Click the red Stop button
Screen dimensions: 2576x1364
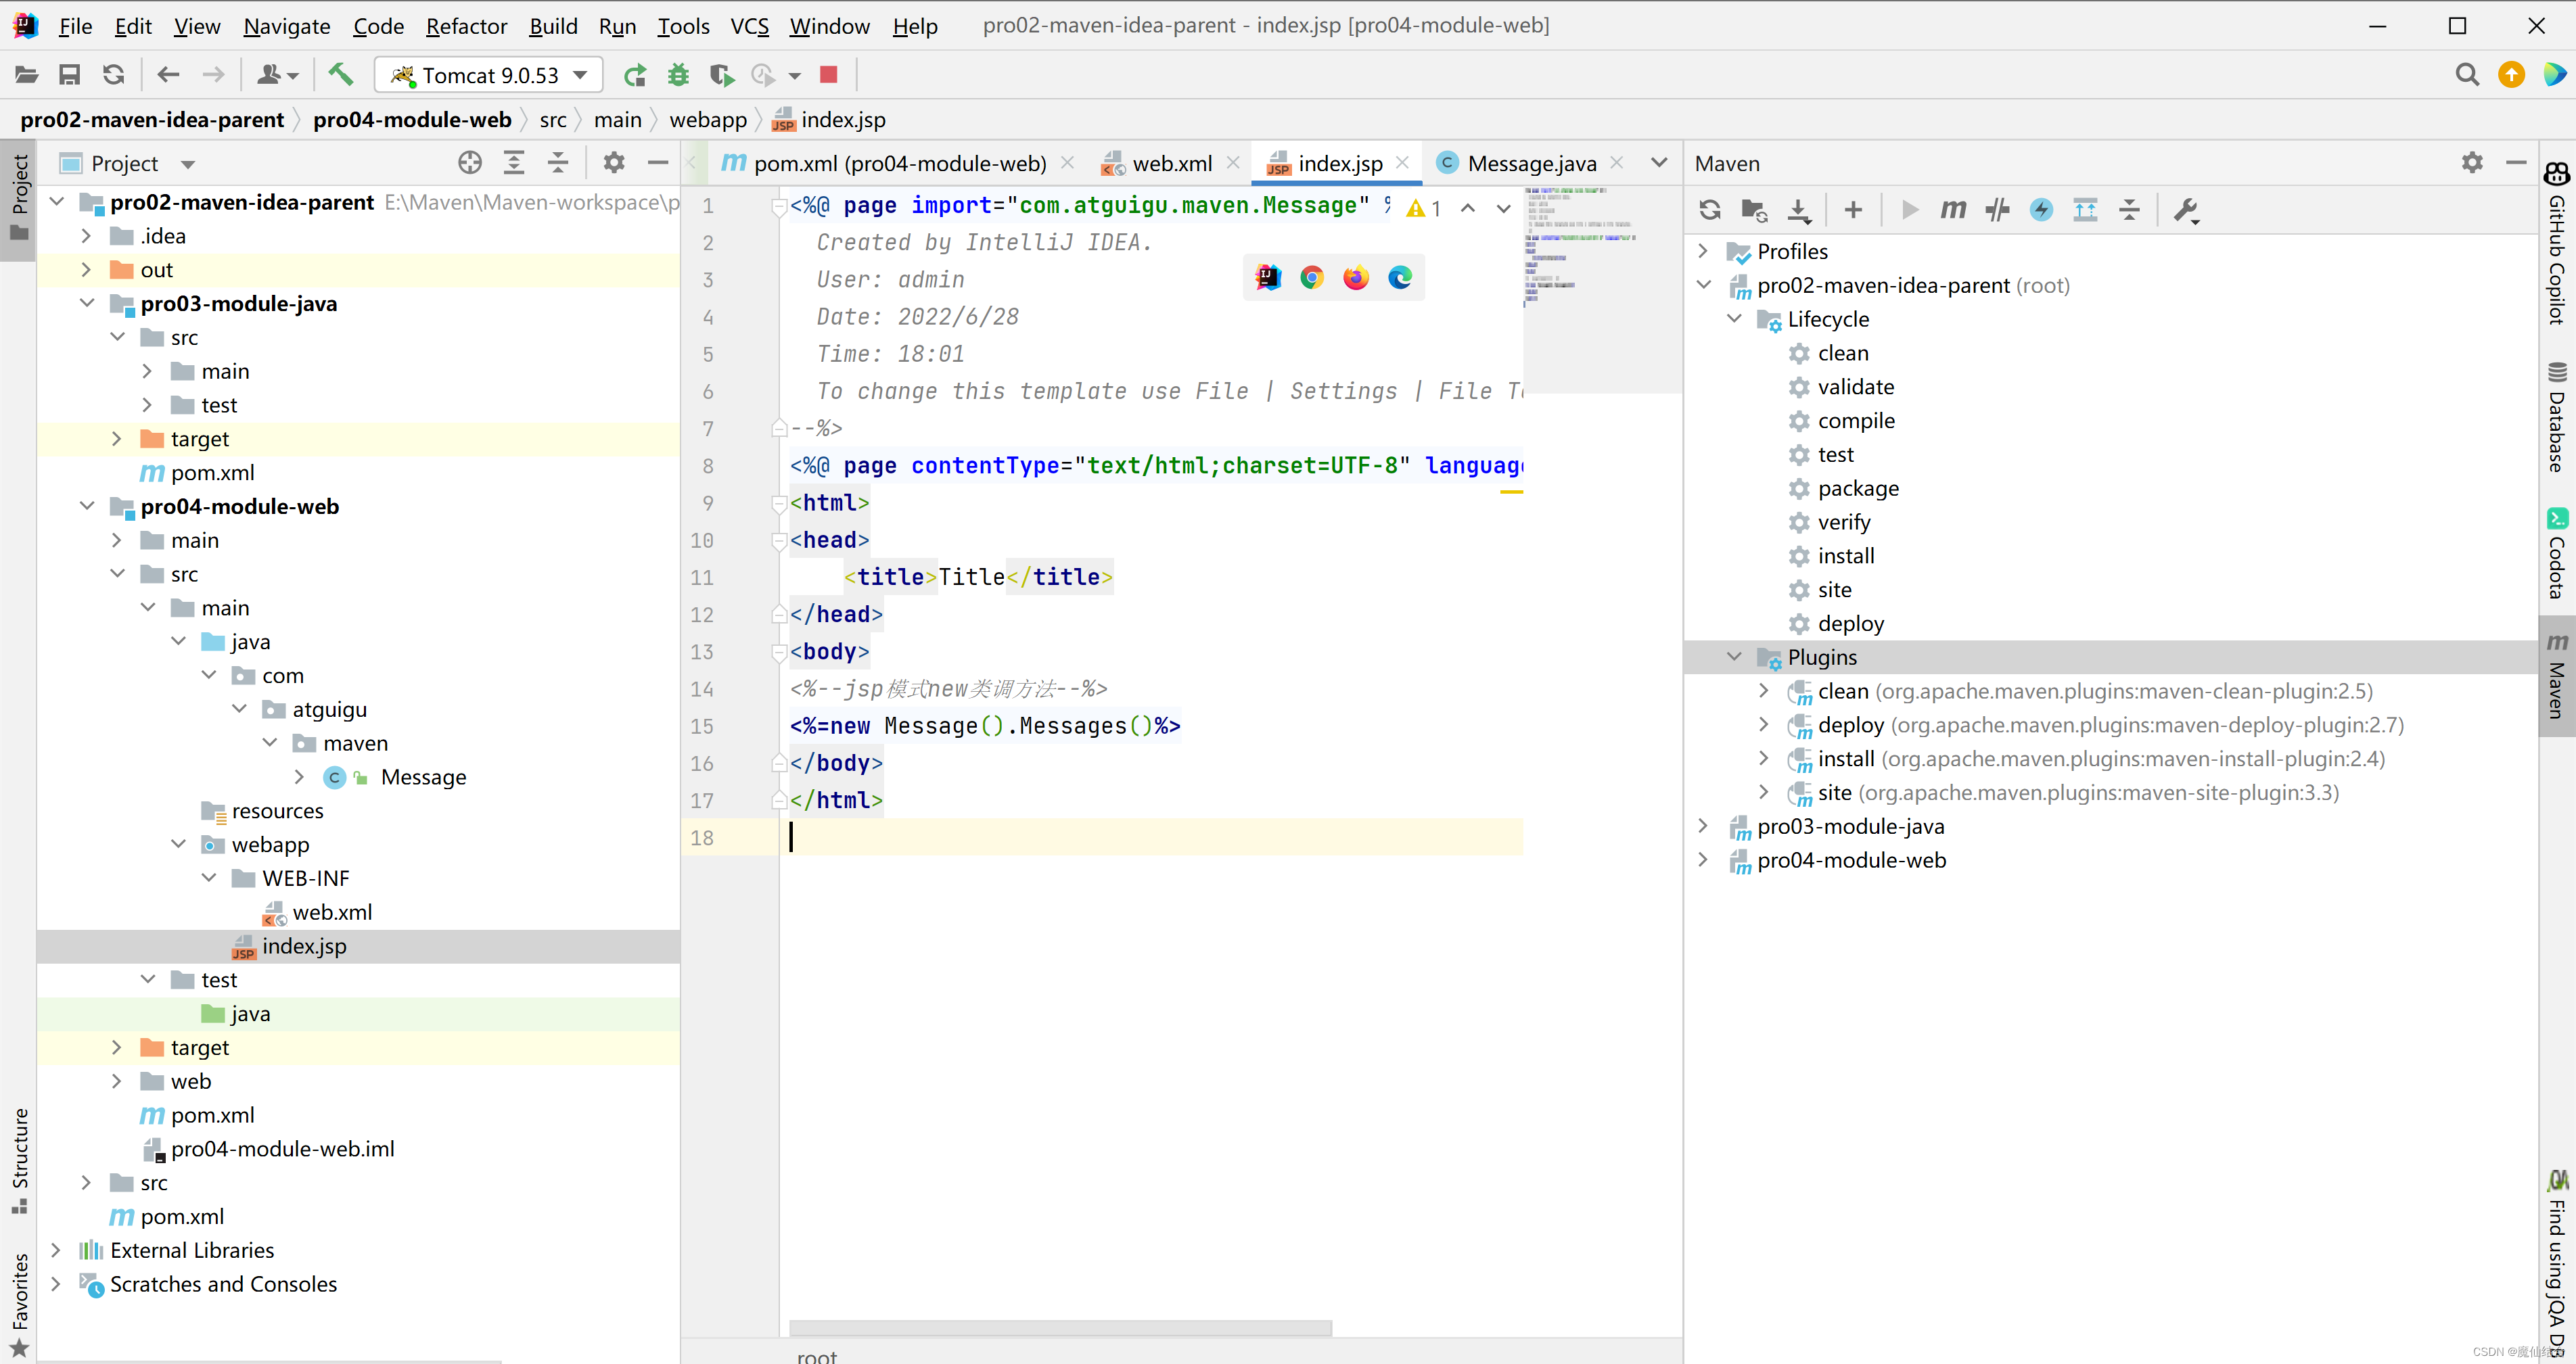point(828,75)
